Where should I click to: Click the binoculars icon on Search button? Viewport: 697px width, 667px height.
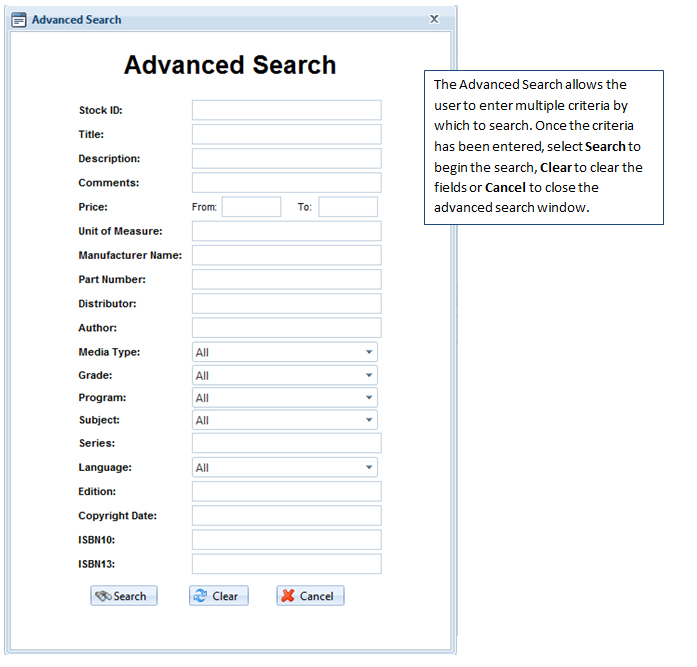point(103,596)
